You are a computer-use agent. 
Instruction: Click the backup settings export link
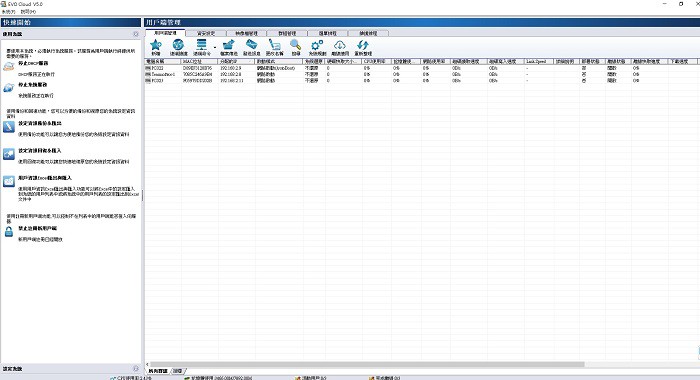point(40,123)
